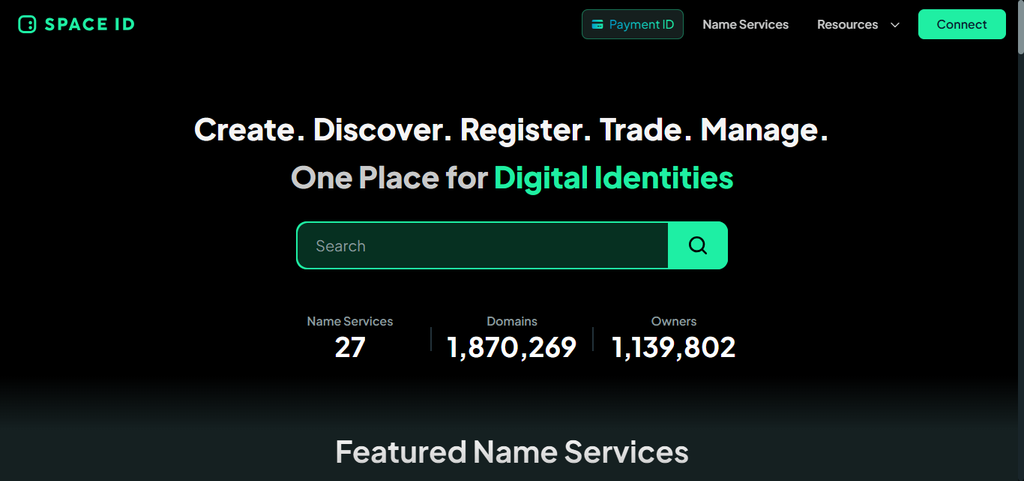Click the Domains label

click(x=512, y=321)
